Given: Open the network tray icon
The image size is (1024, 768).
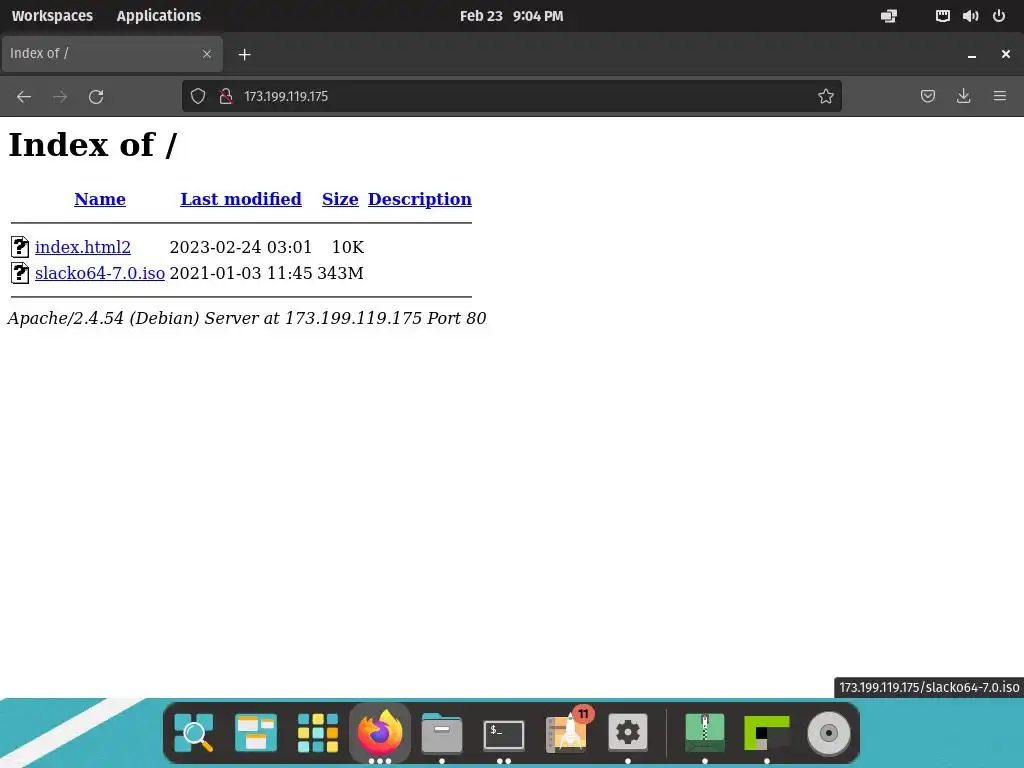Looking at the screenshot, I should point(942,16).
